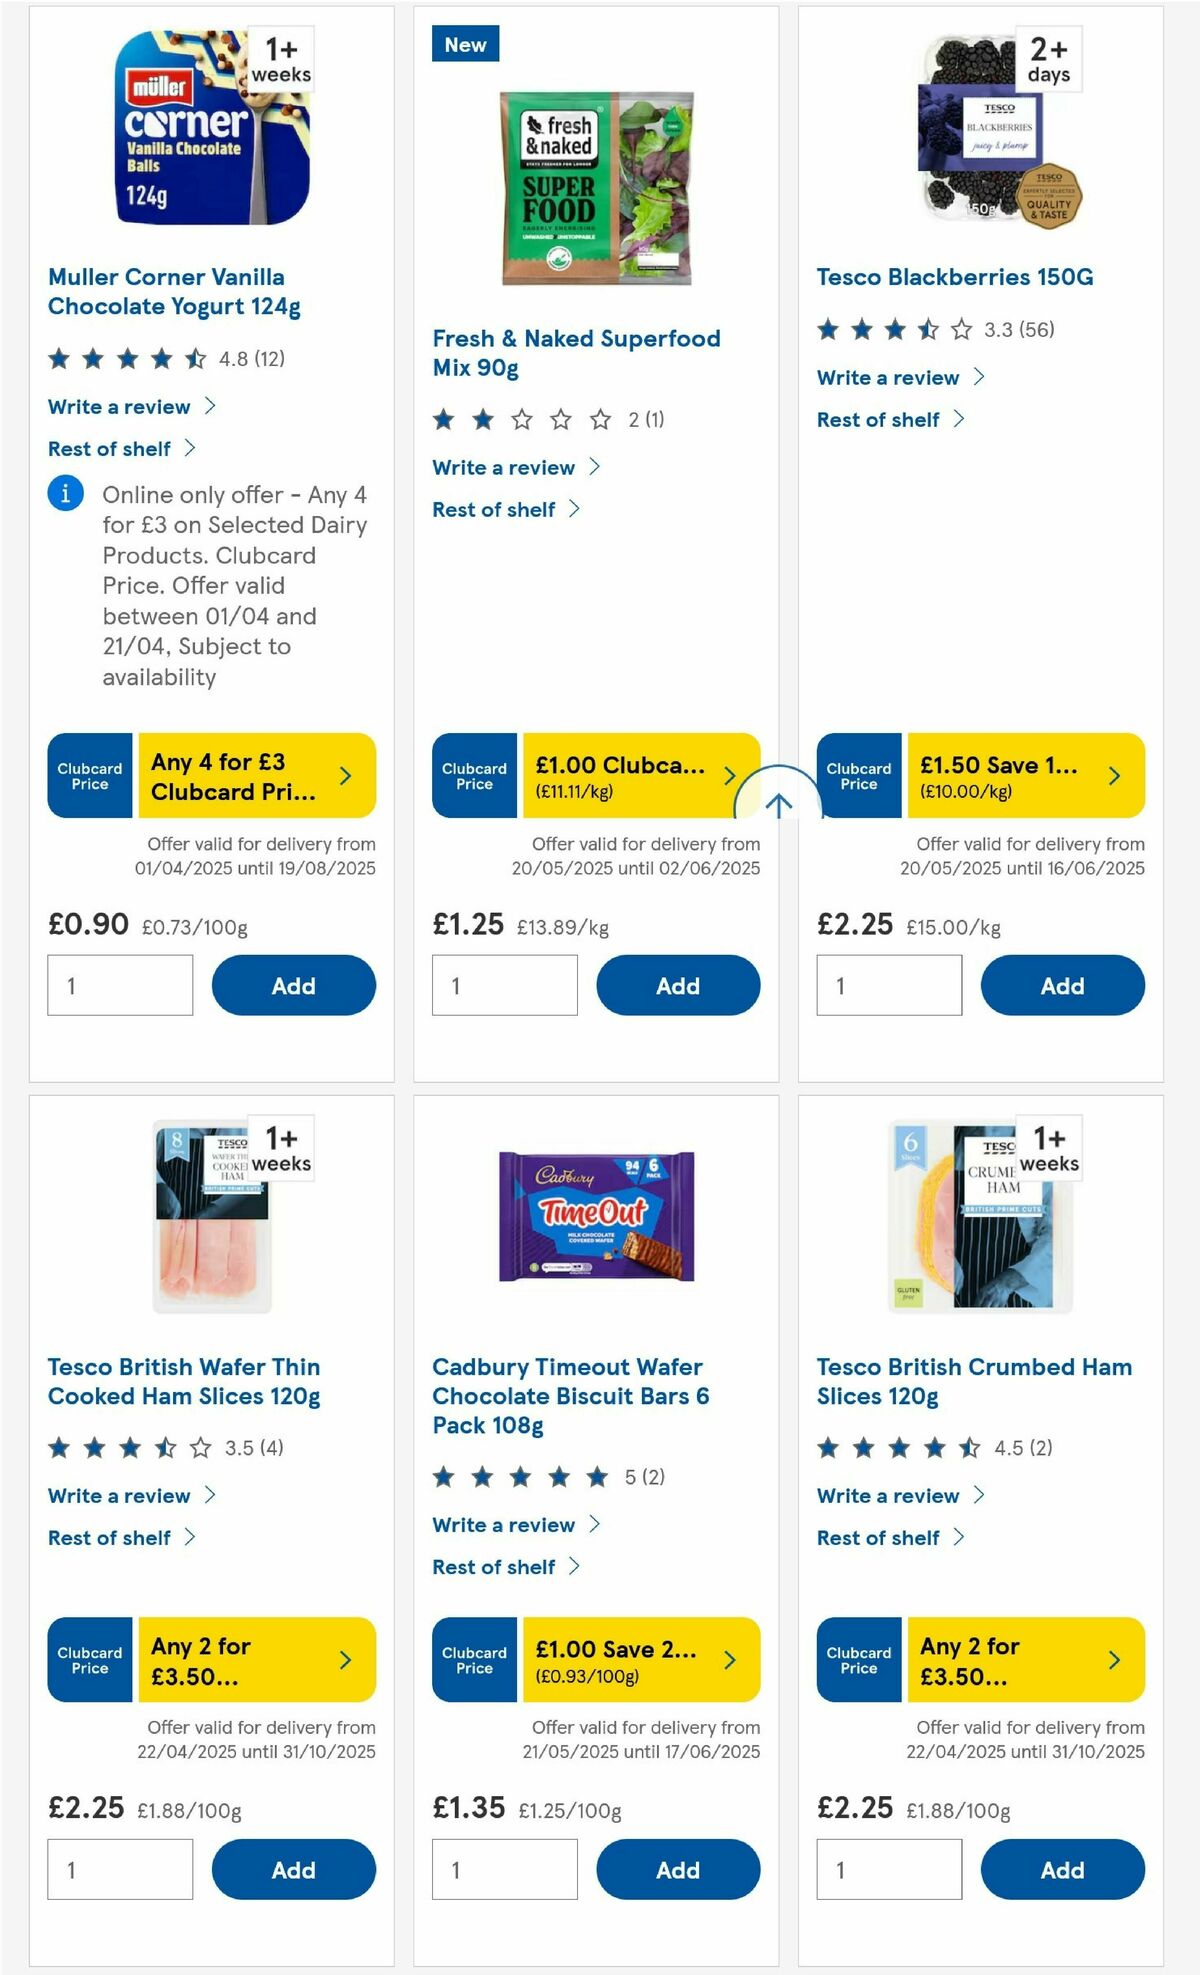Click the quantity input for Muller Corner yogurt
Screen dimensions: 1200x1975
tap(120, 985)
